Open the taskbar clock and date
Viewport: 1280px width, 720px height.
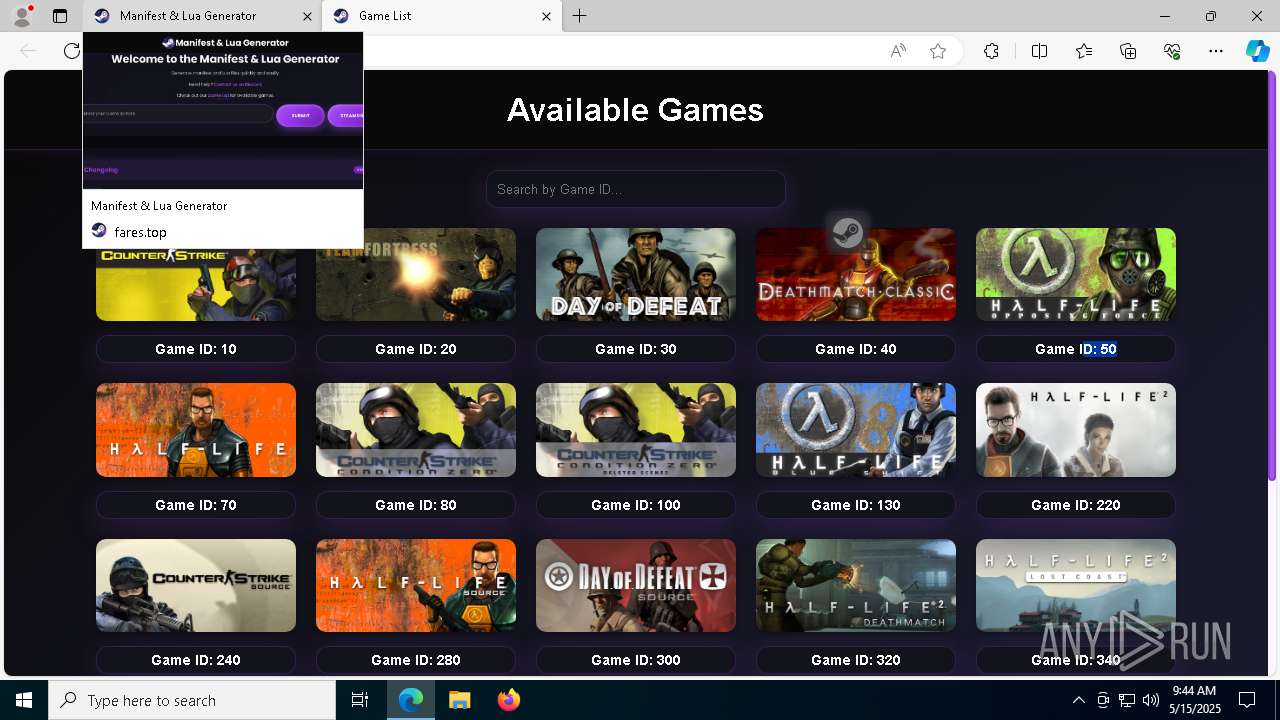(x=1193, y=700)
